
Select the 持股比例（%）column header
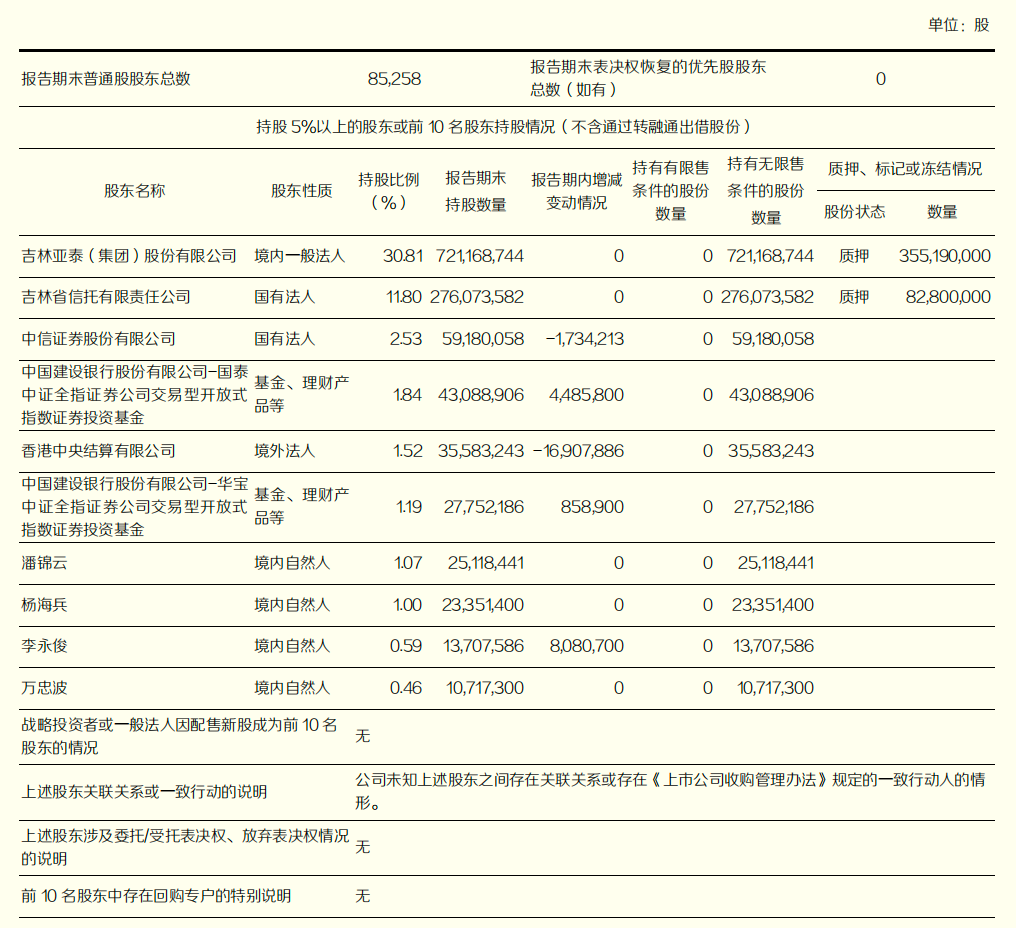(x=389, y=191)
